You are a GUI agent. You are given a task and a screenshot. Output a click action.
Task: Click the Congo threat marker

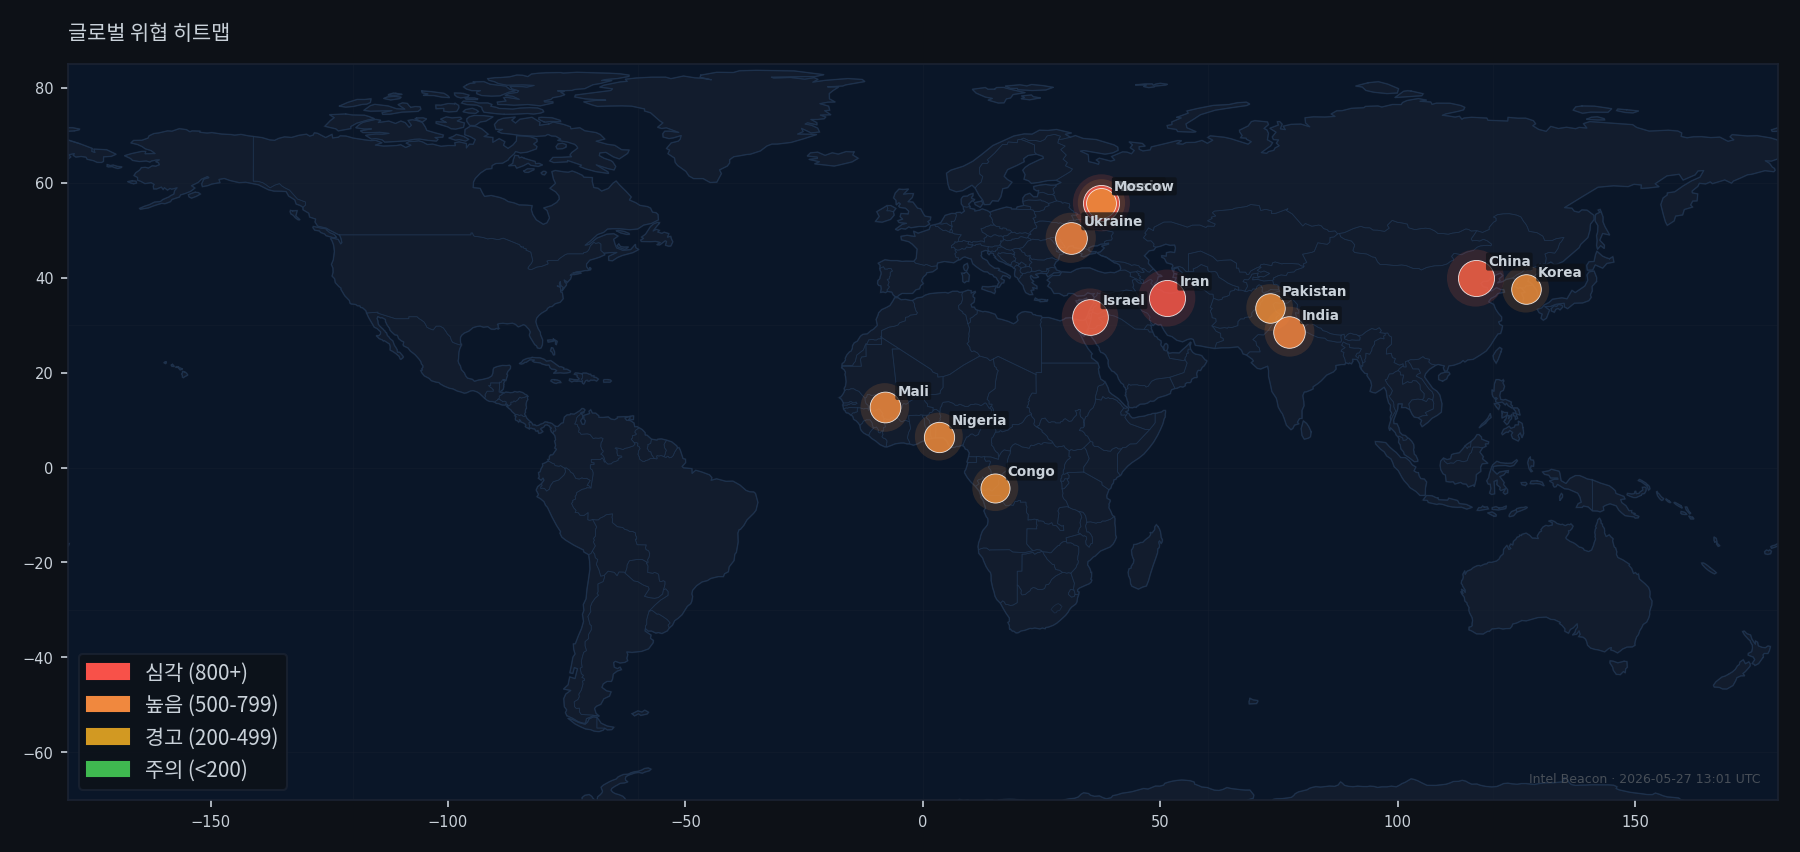pyautogui.click(x=995, y=488)
